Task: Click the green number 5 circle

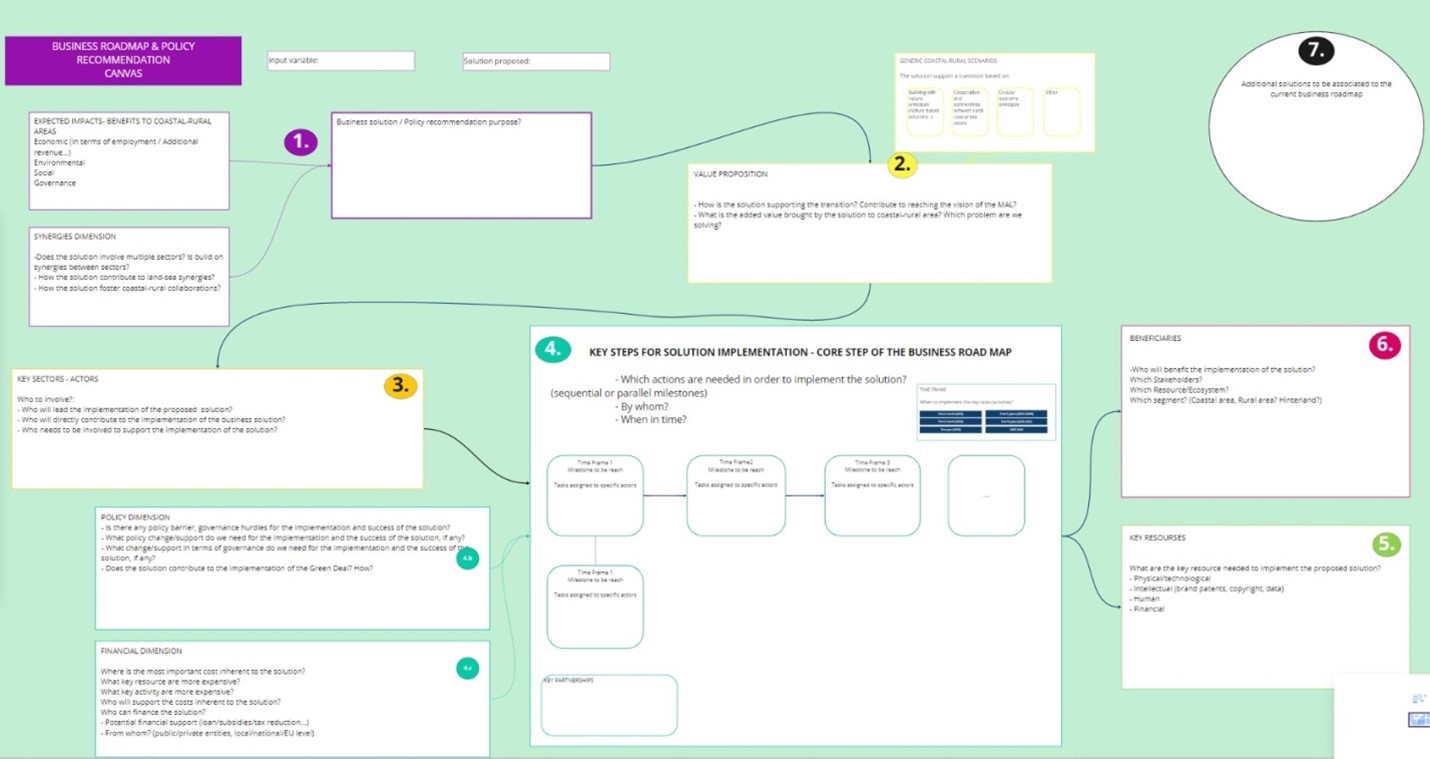Action: 1385,544
